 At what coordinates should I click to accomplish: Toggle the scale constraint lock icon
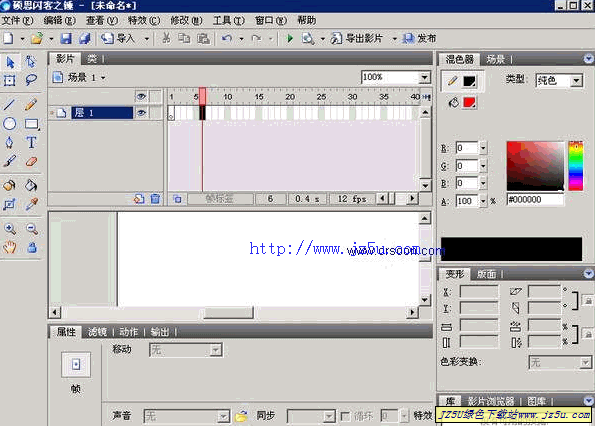(588, 335)
